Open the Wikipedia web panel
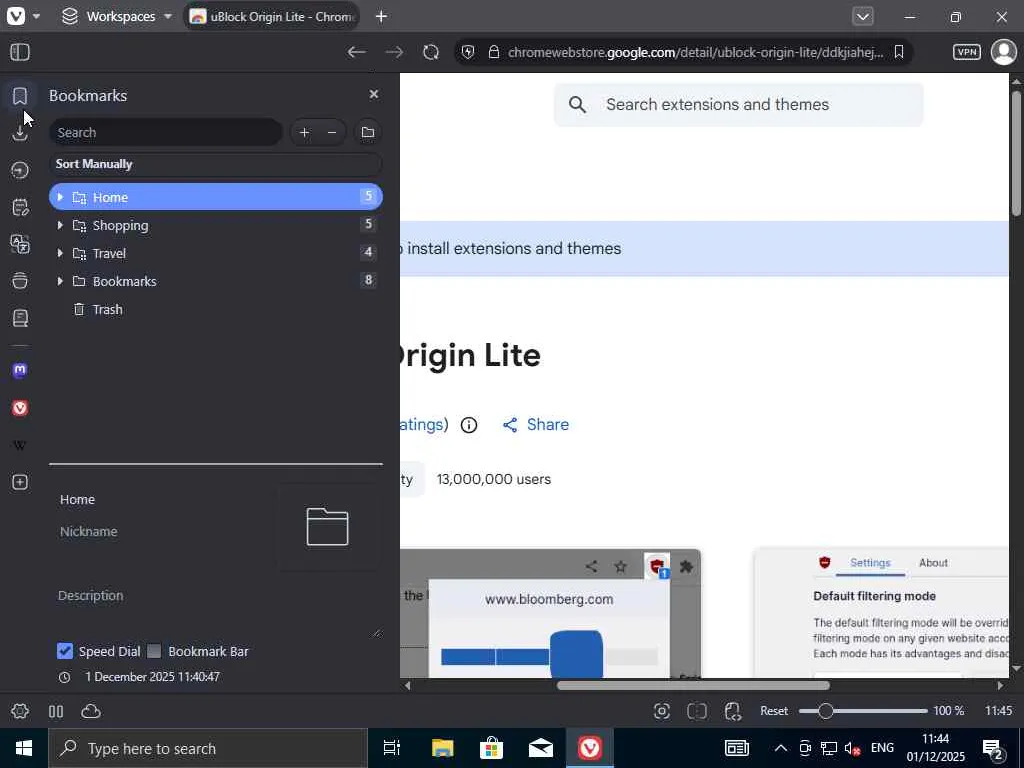Viewport: 1024px width, 768px height. tap(20, 445)
